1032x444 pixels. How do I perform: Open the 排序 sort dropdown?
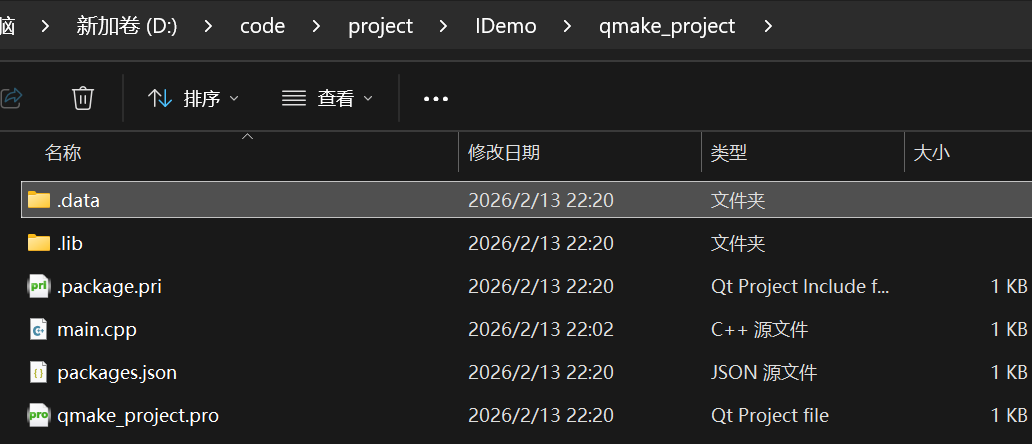point(194,98)
